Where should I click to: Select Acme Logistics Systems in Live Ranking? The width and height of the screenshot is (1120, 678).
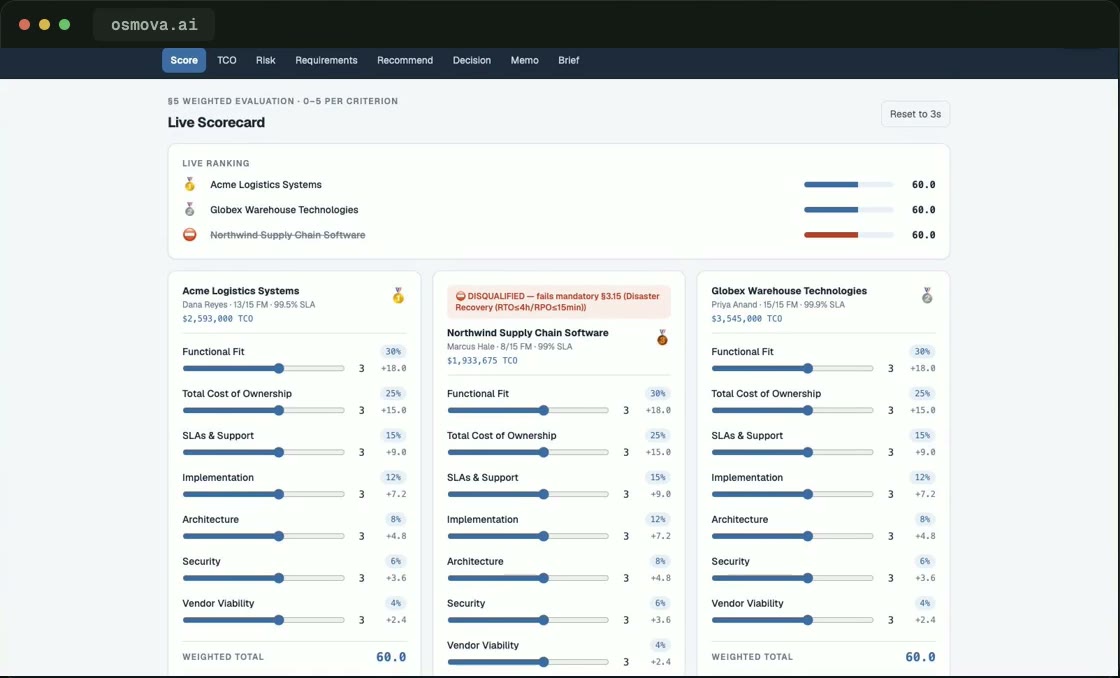266,184
